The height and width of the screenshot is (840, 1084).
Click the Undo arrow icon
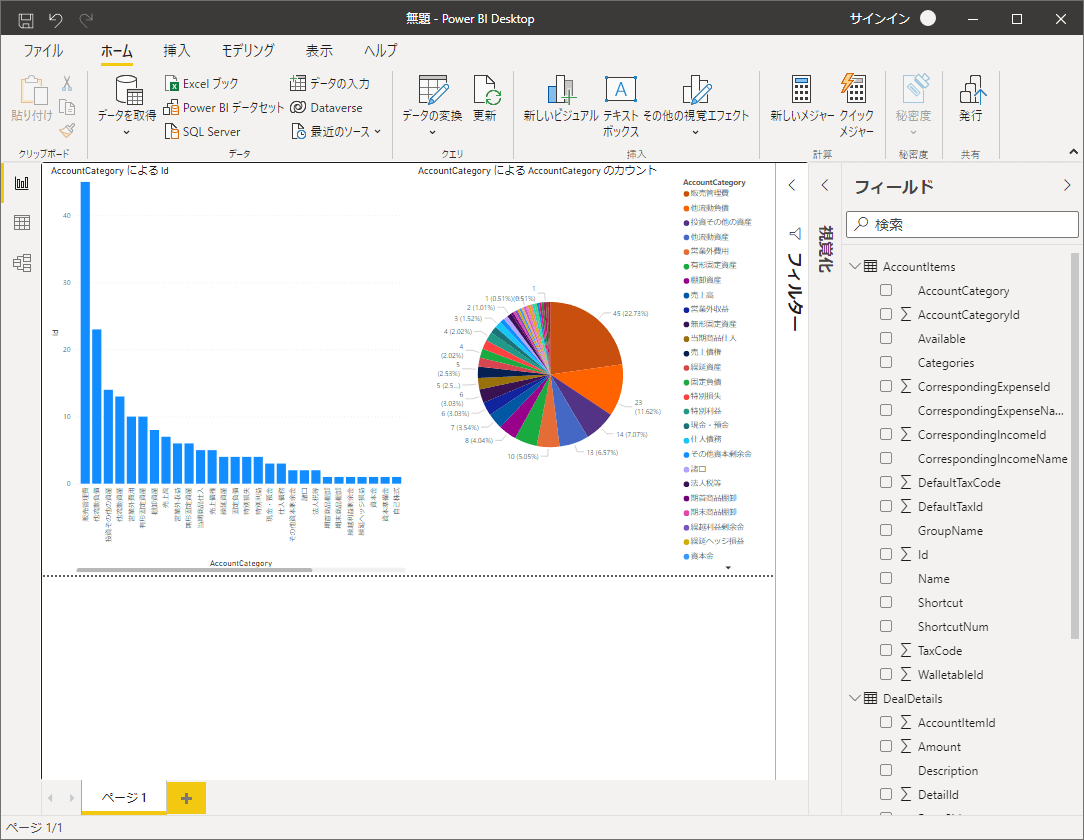[x=56, y=20]
